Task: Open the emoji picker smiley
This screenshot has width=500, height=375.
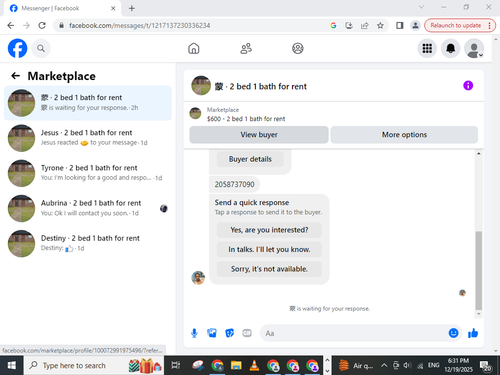Action: tap(453, 333)
